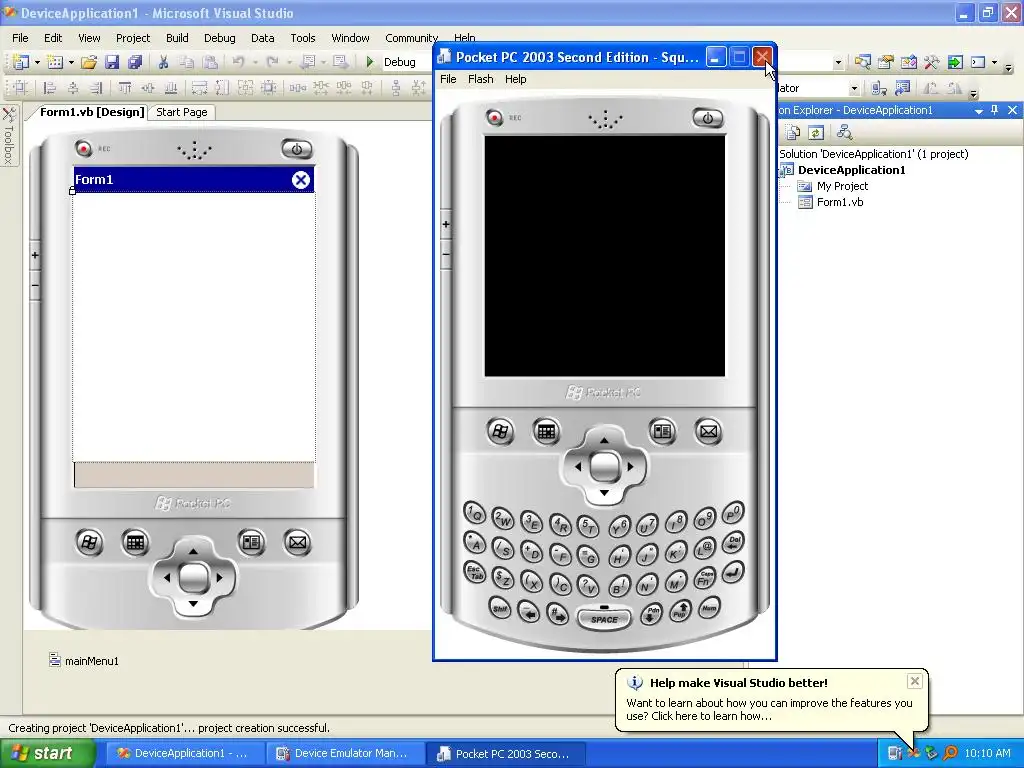The height and width of the screenshot is (768, 1024).
Task: Open Device Options icon in device toolbar
Action: (903, 88)
